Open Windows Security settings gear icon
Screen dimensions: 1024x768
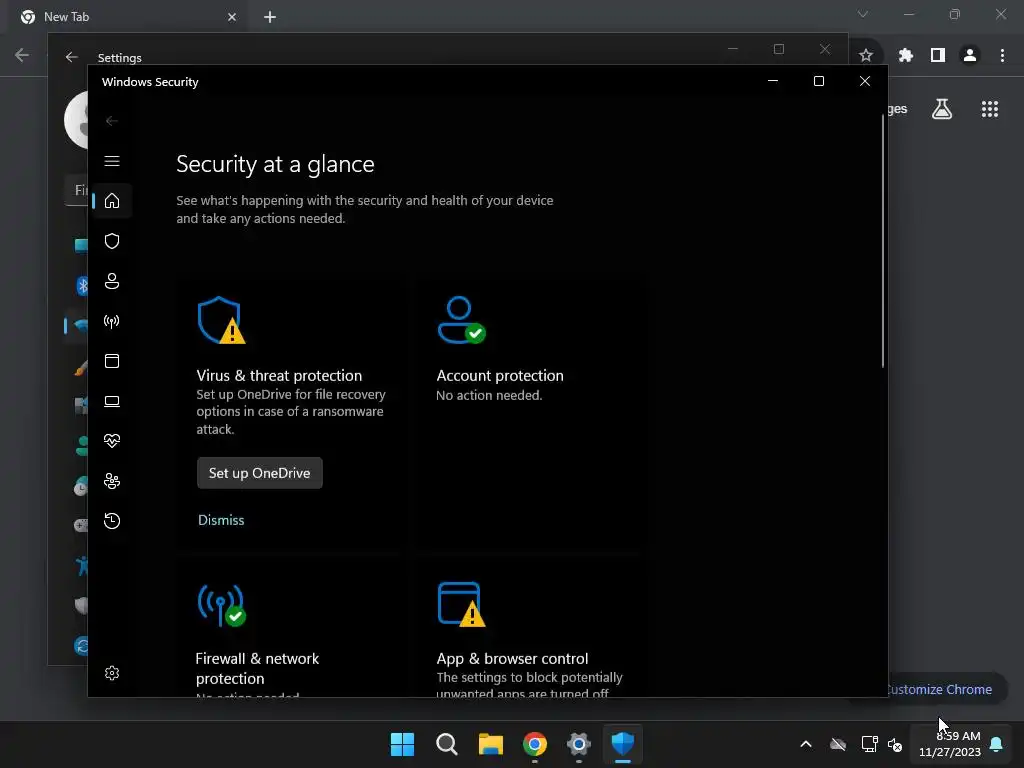(x=112, y=673)
